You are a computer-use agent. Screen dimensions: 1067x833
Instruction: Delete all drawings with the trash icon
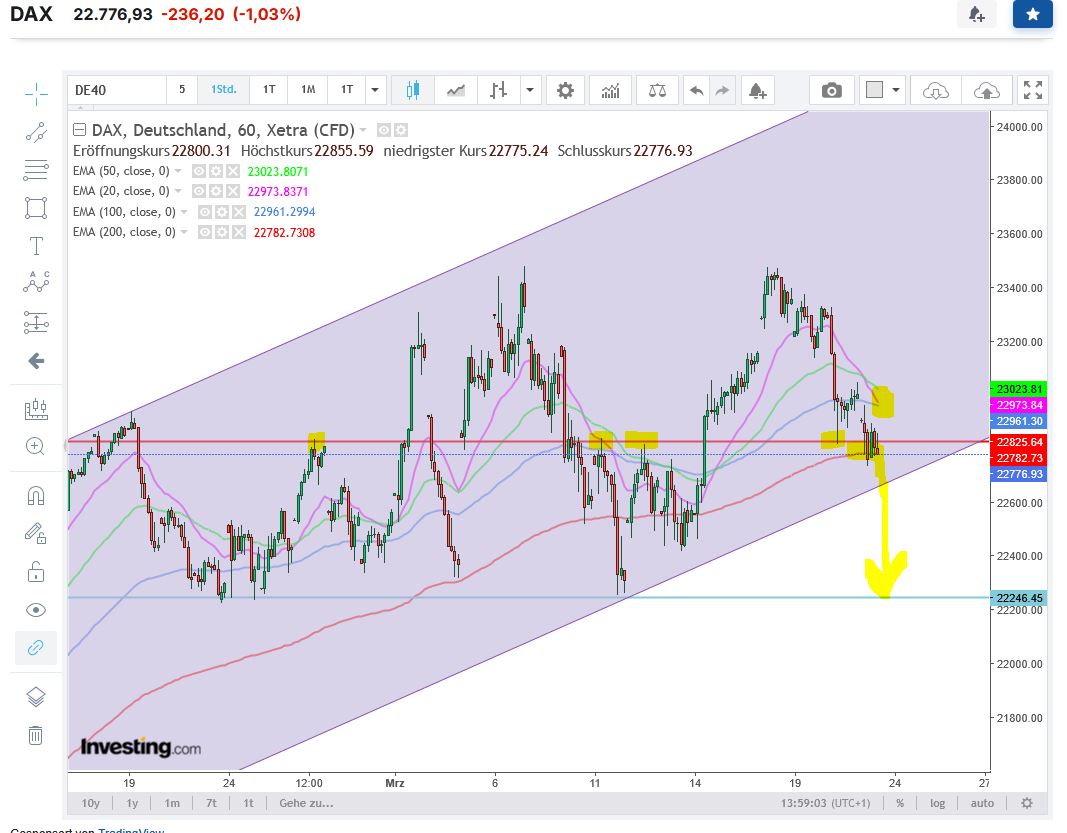(36, 735)
